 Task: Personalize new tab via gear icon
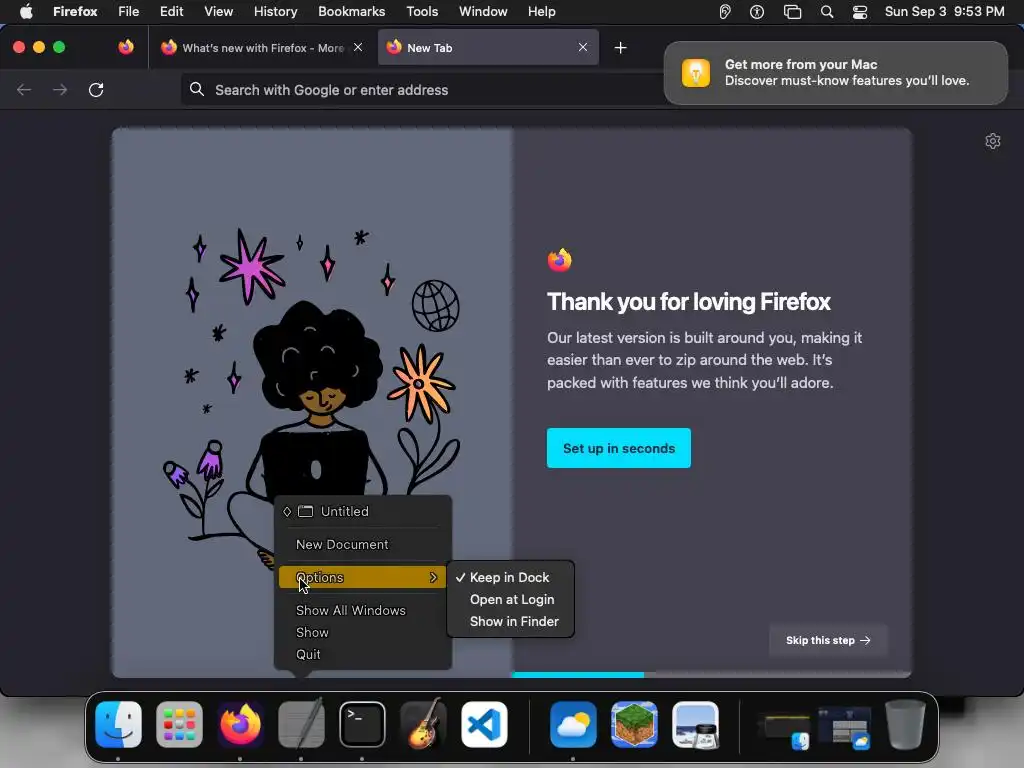pos(993,141)
